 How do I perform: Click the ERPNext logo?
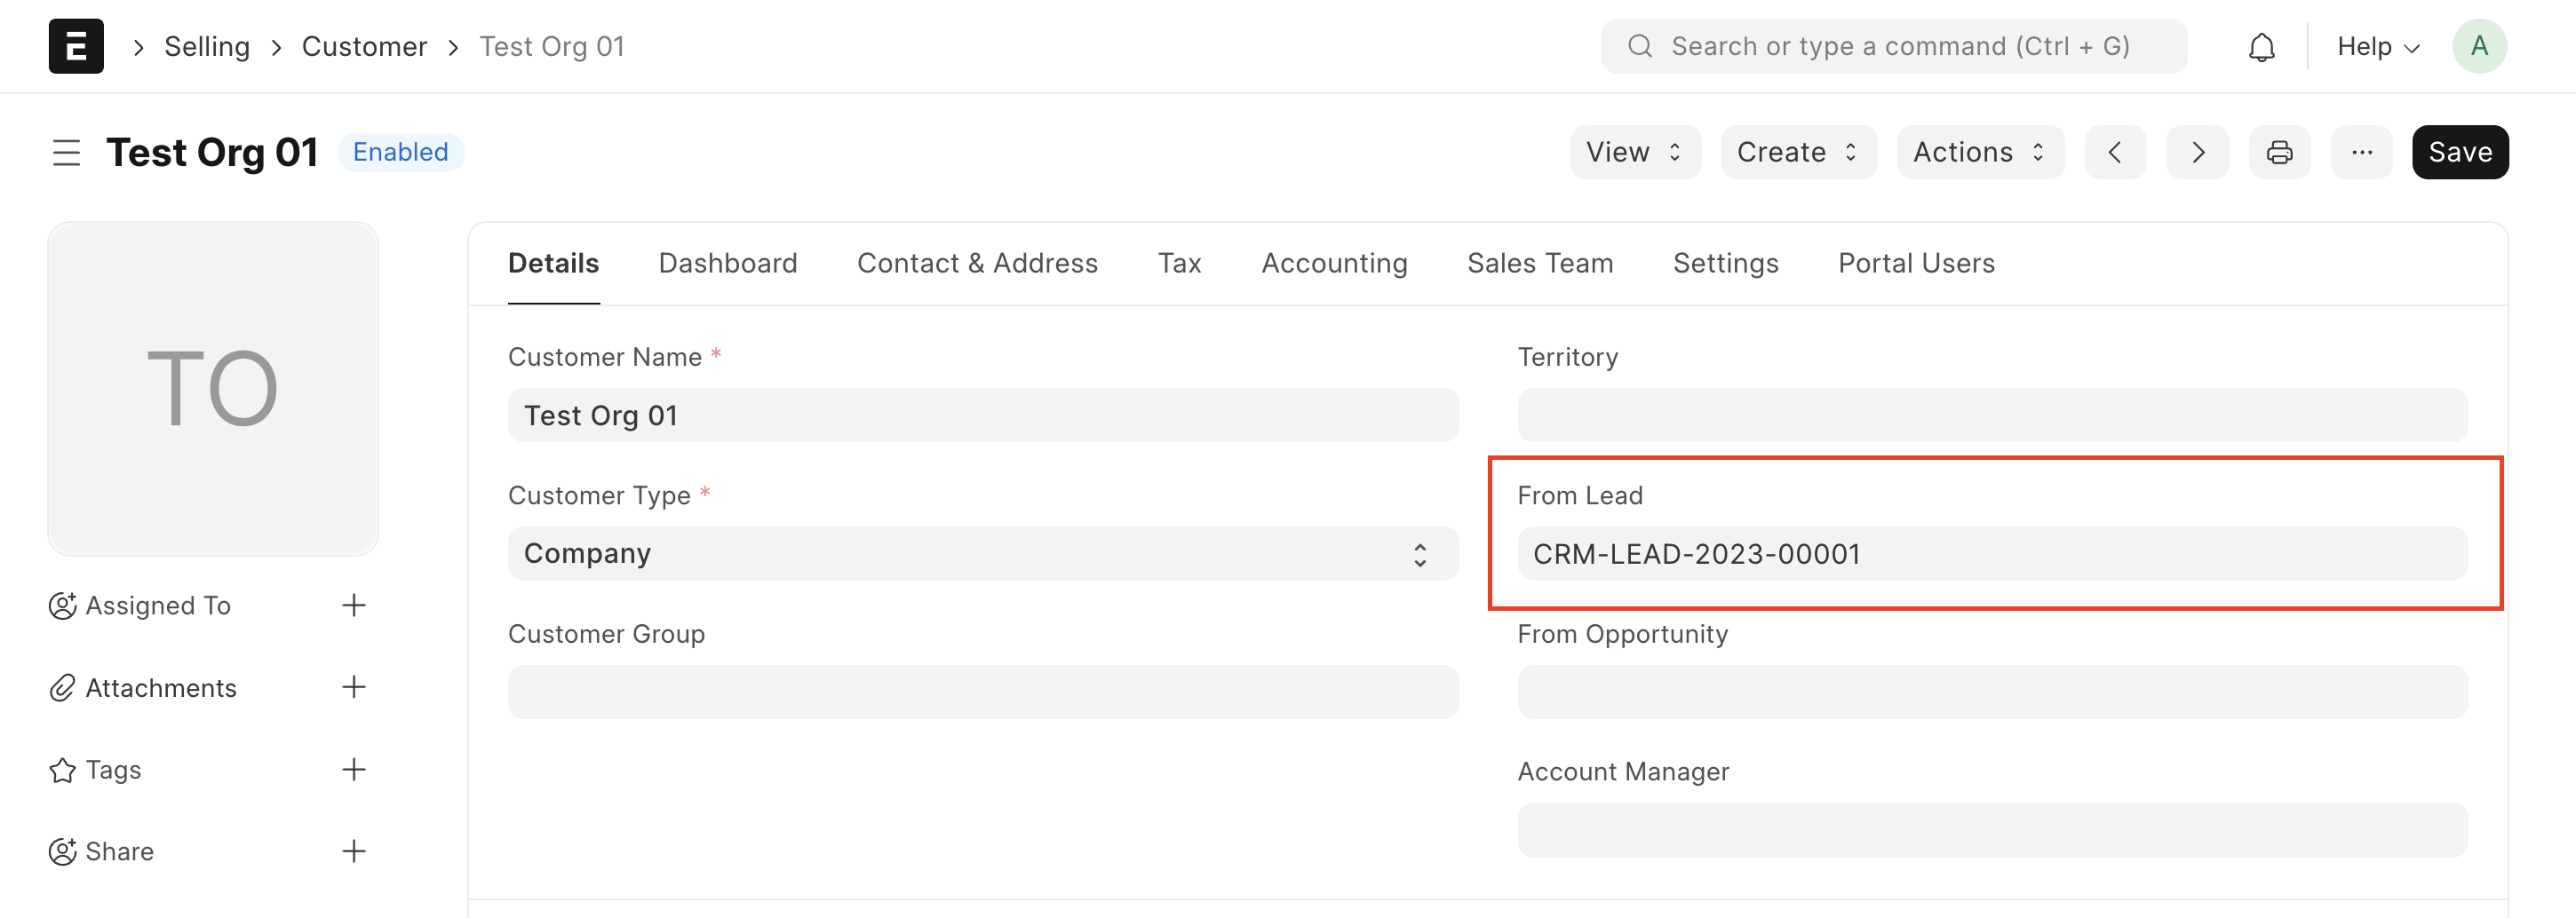76,46
